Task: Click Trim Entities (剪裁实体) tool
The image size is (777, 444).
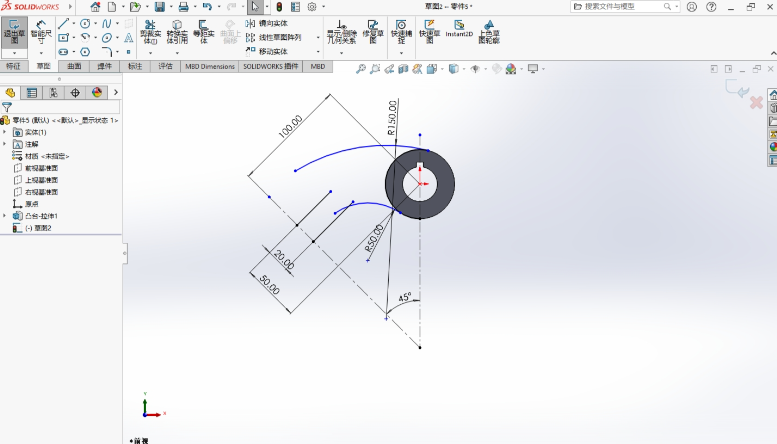Action: [x=150, y=32]
